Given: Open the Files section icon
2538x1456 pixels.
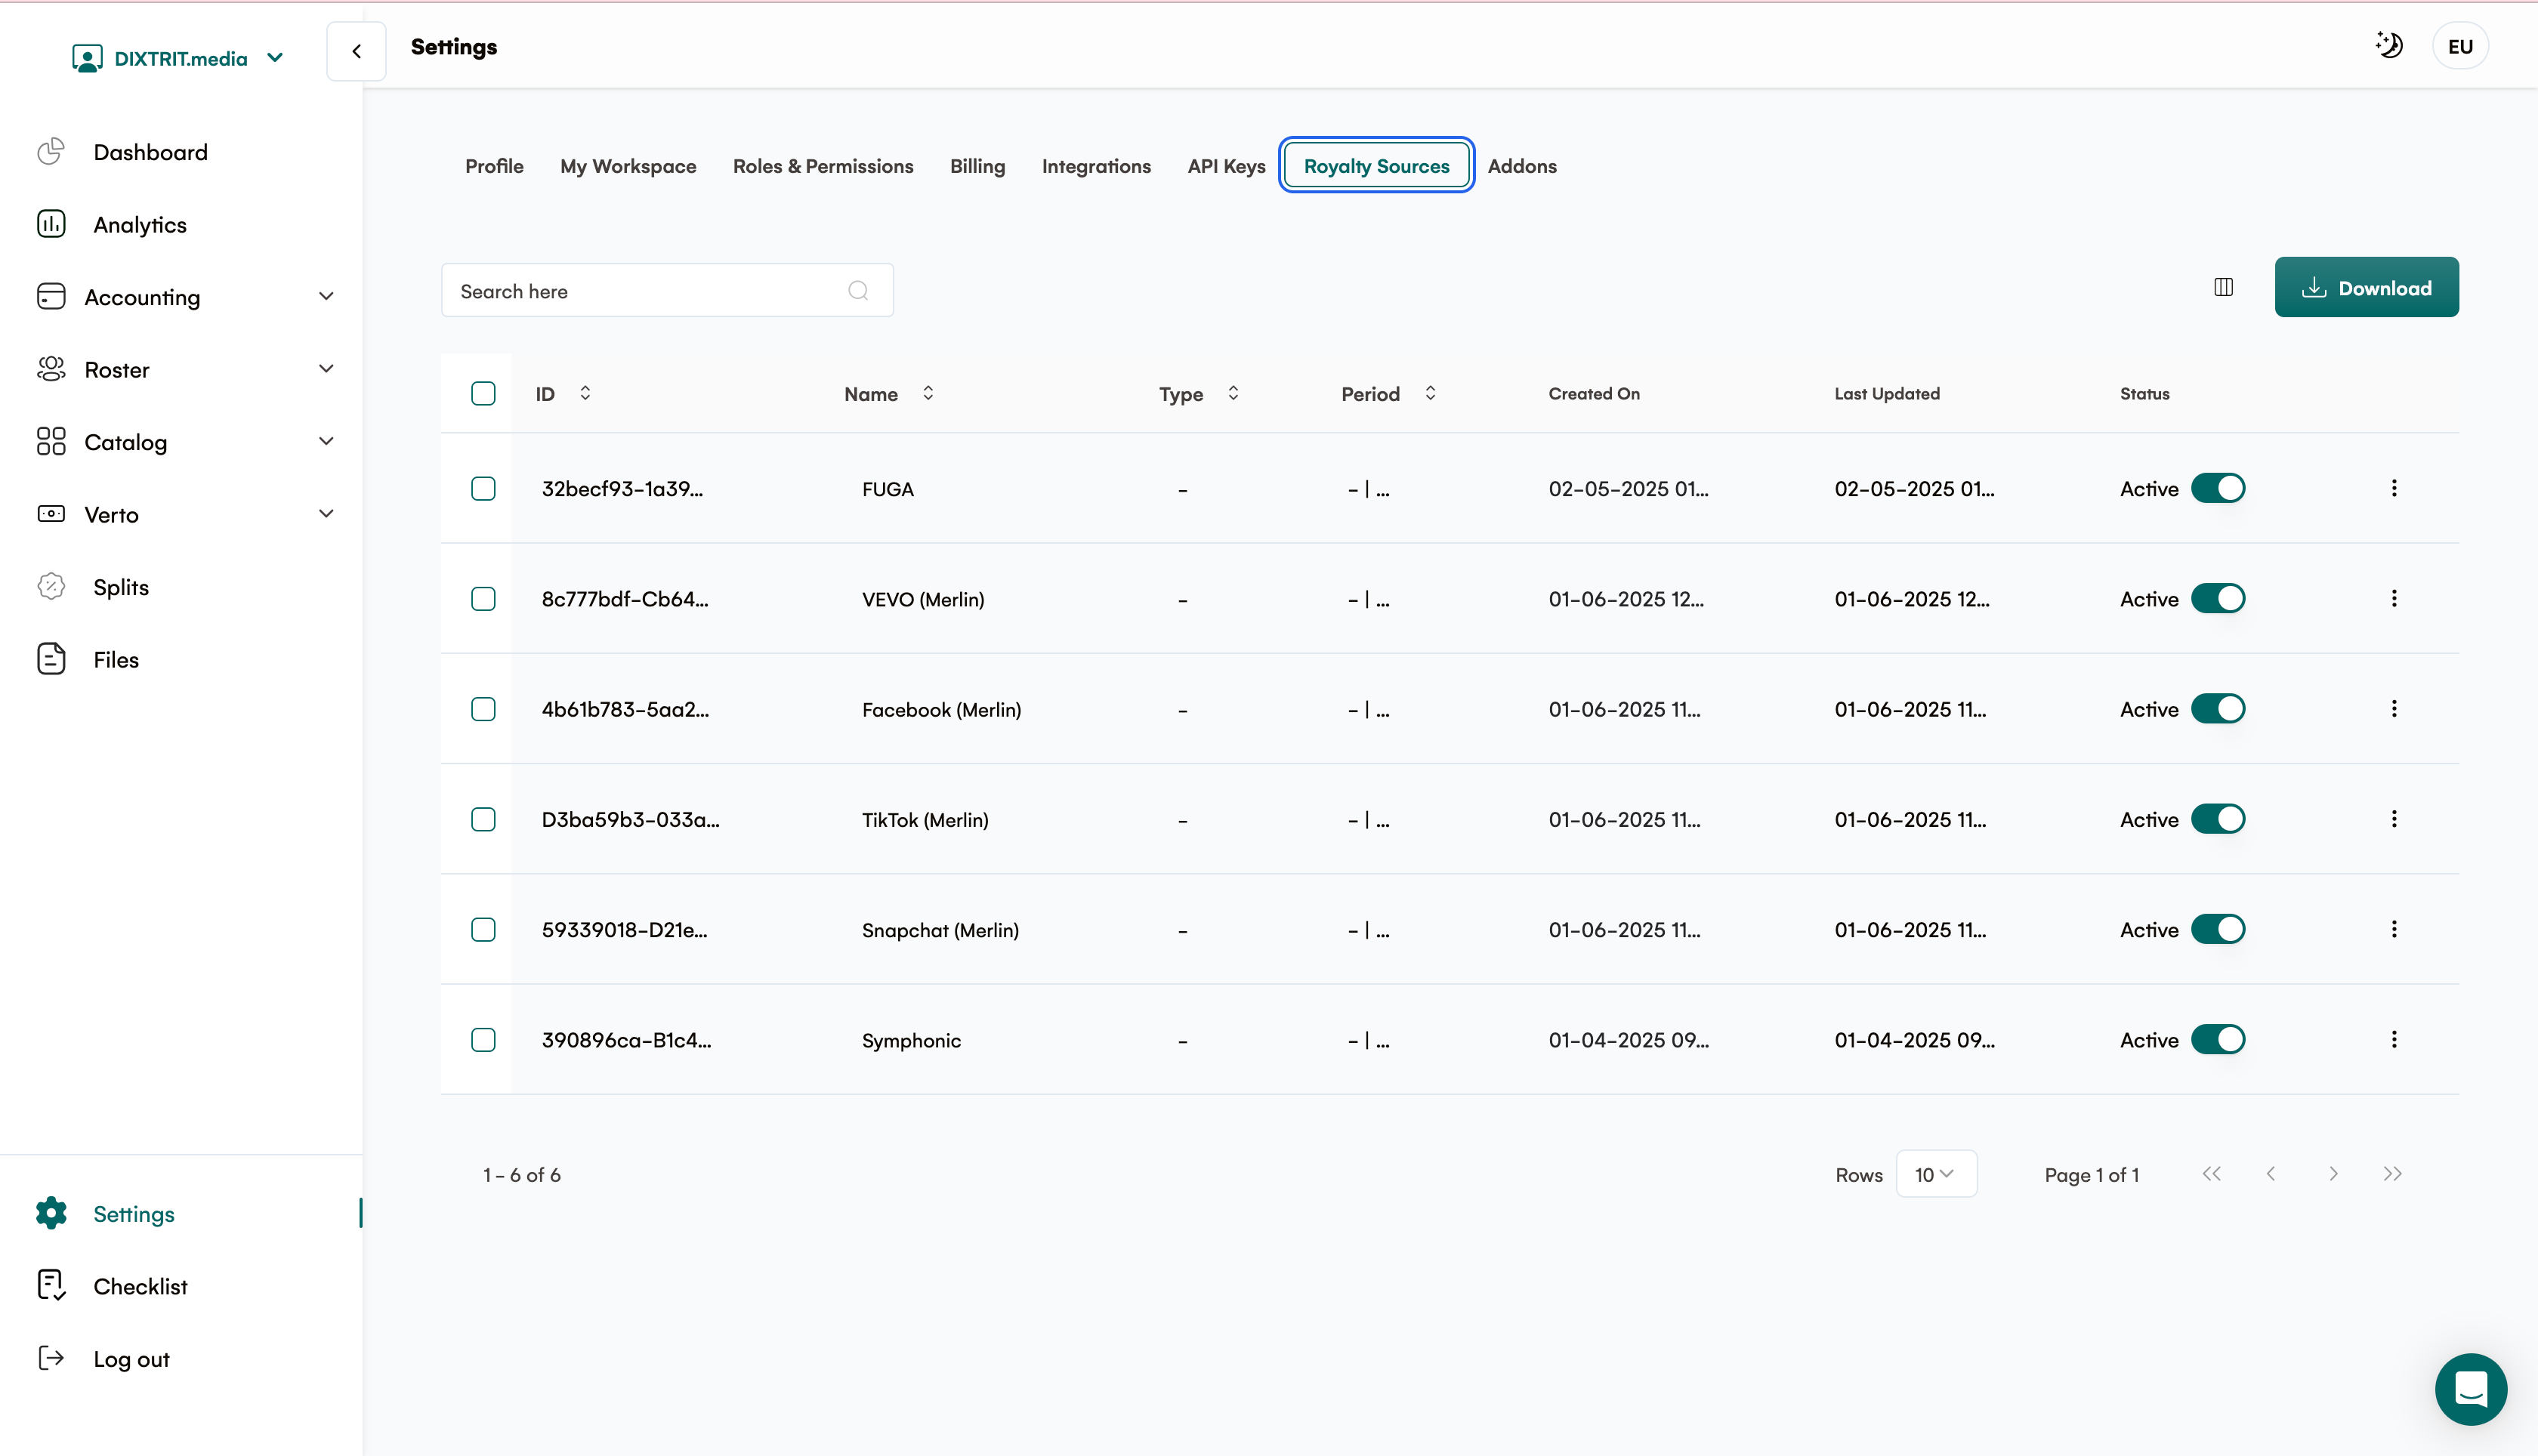Looking at the screenshot, I should 51,659.
